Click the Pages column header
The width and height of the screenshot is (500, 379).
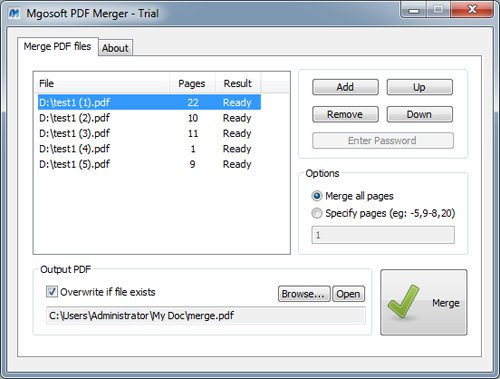[192, 83]
